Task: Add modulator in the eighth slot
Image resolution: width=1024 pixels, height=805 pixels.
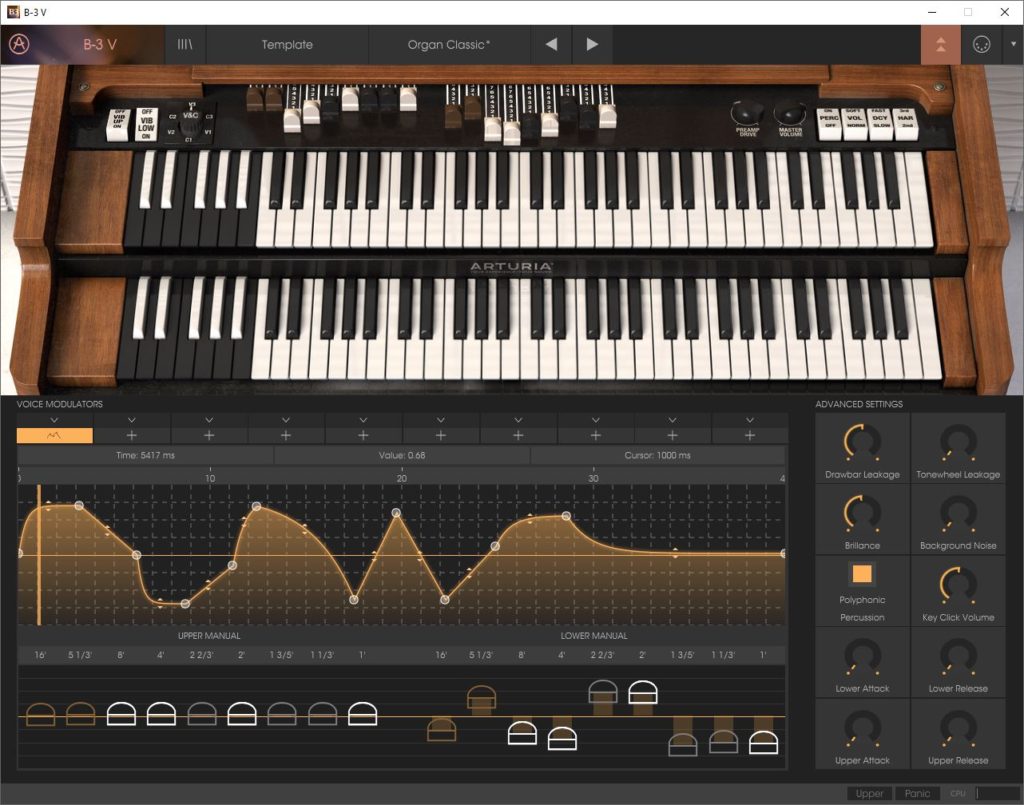Action: click(x=595, y=435)
